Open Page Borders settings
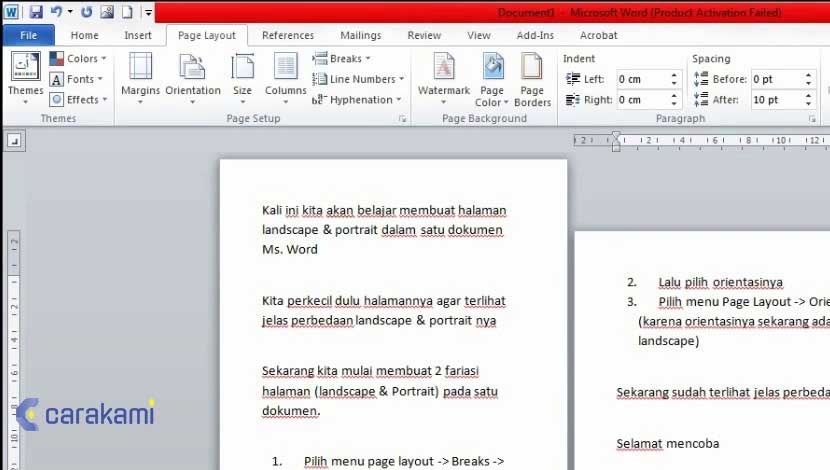 pos(532,79)
